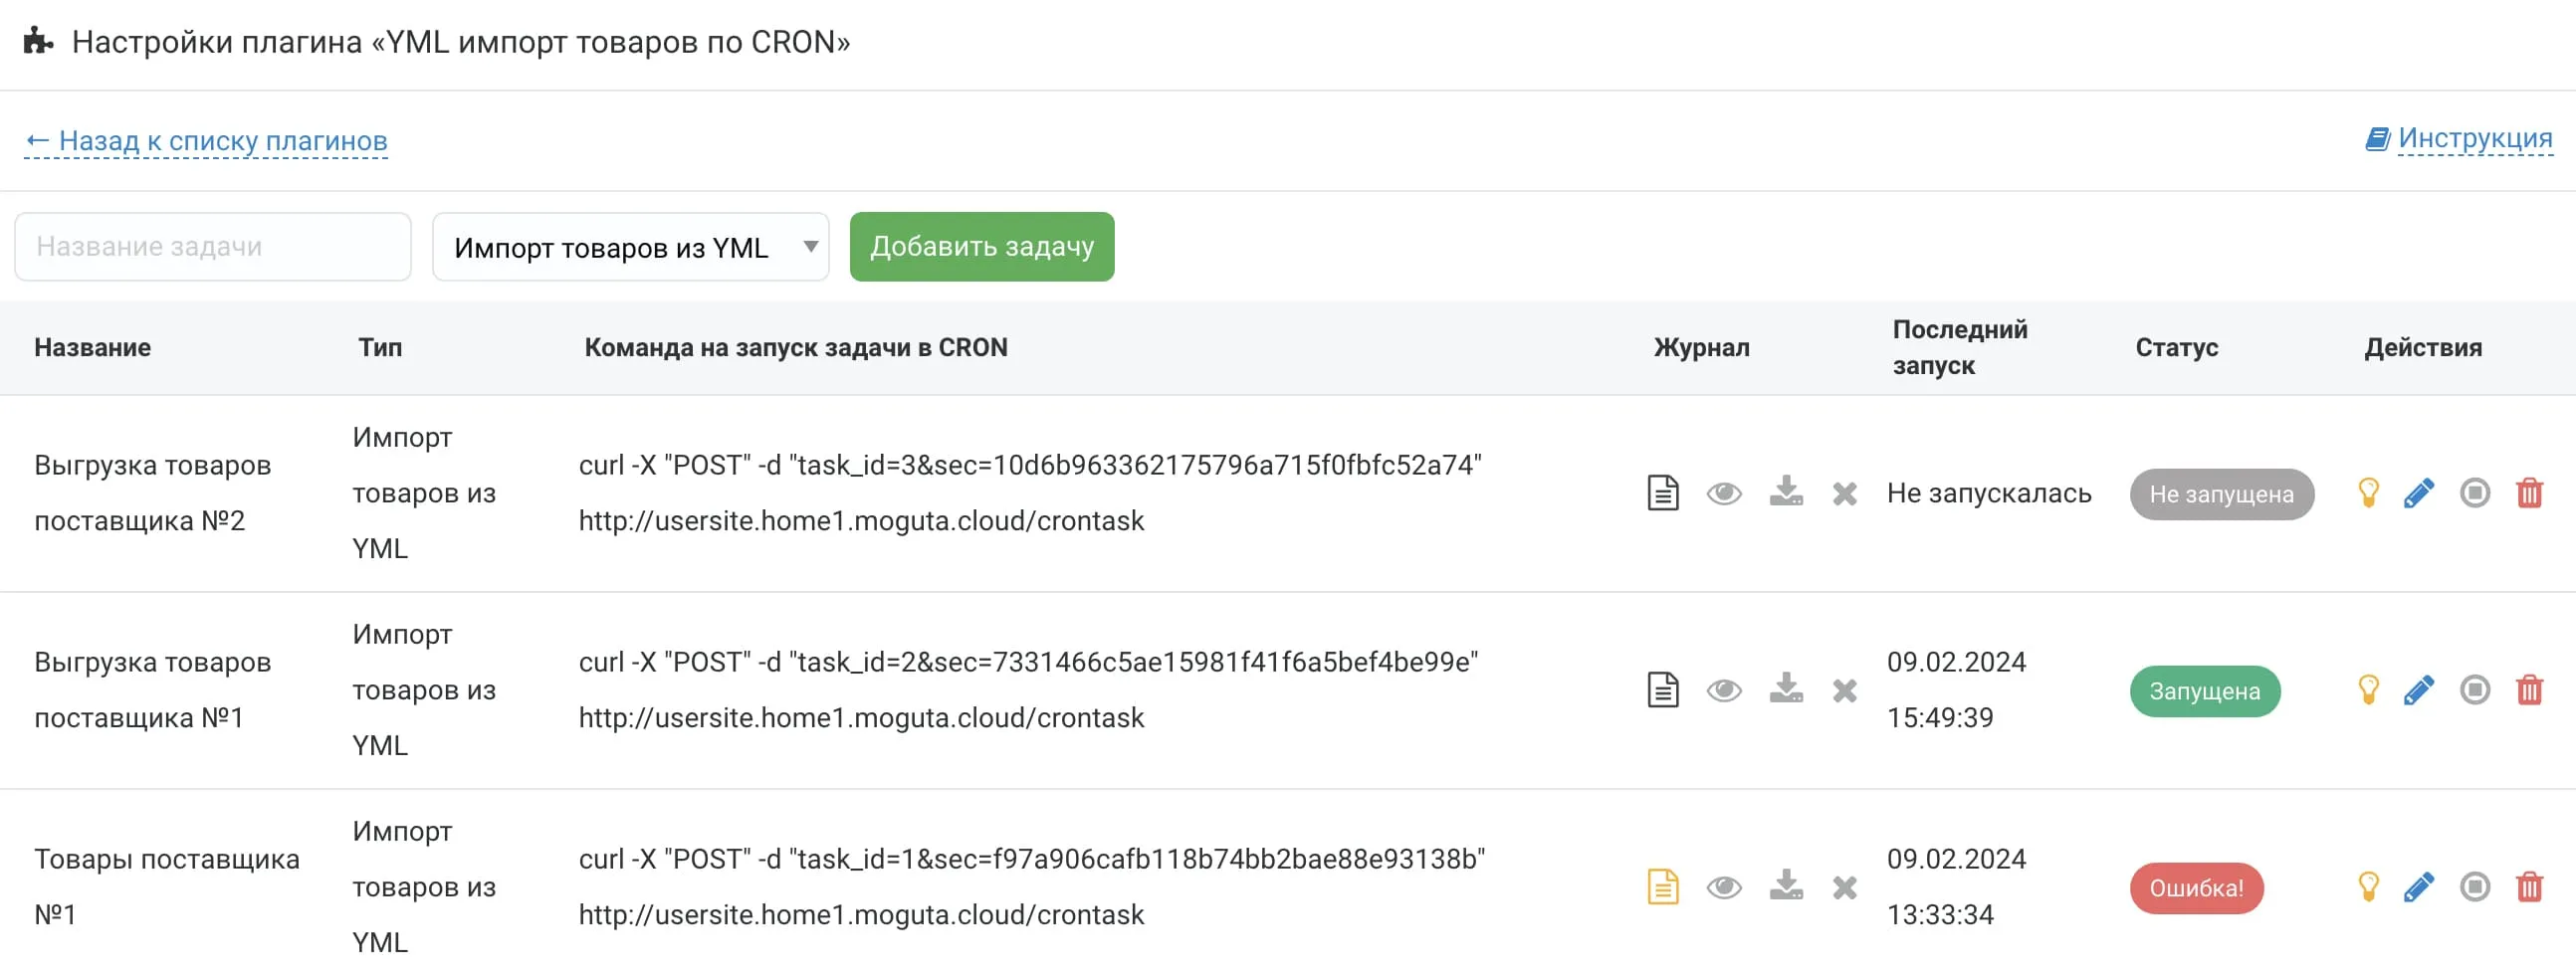
Task: Click lightbulb icon in Ошибка! status row
Action: click(x=2368, y=886)
